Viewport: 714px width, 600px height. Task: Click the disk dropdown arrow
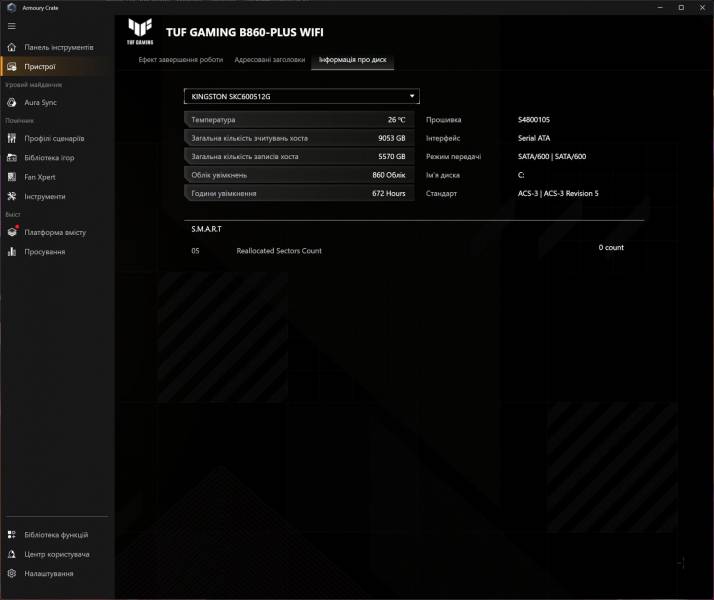click(x=412, y=96)
